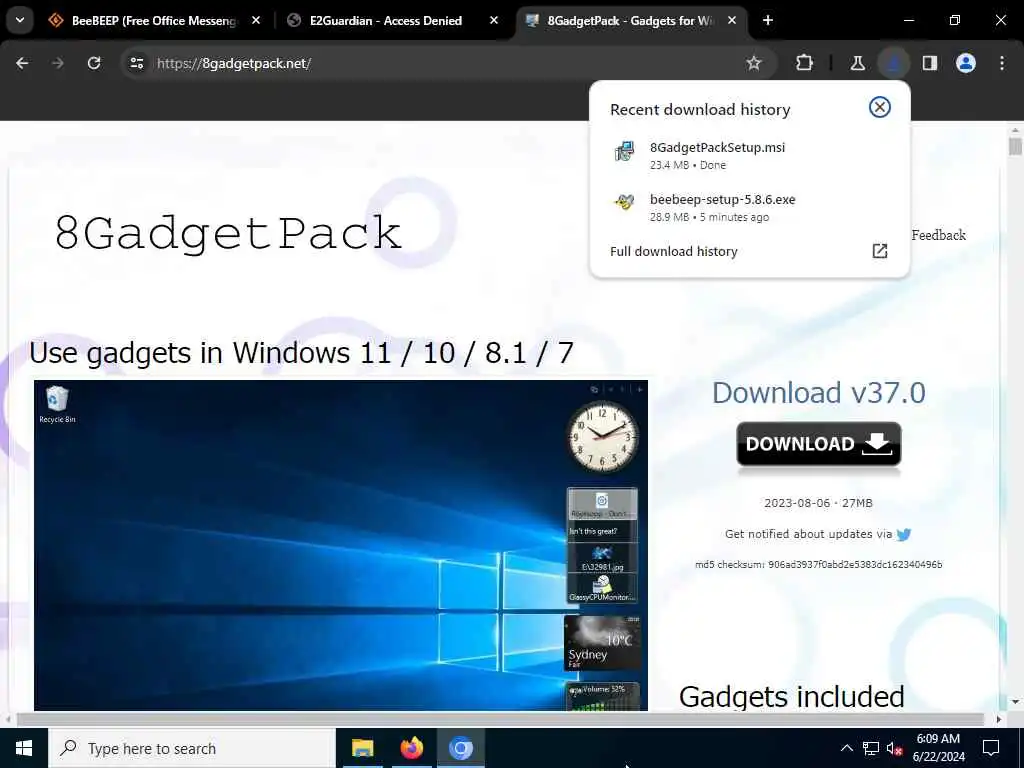Click the scrollbar down arrow
This screenshot has height=768, width=1024.
pos(1015,702)
